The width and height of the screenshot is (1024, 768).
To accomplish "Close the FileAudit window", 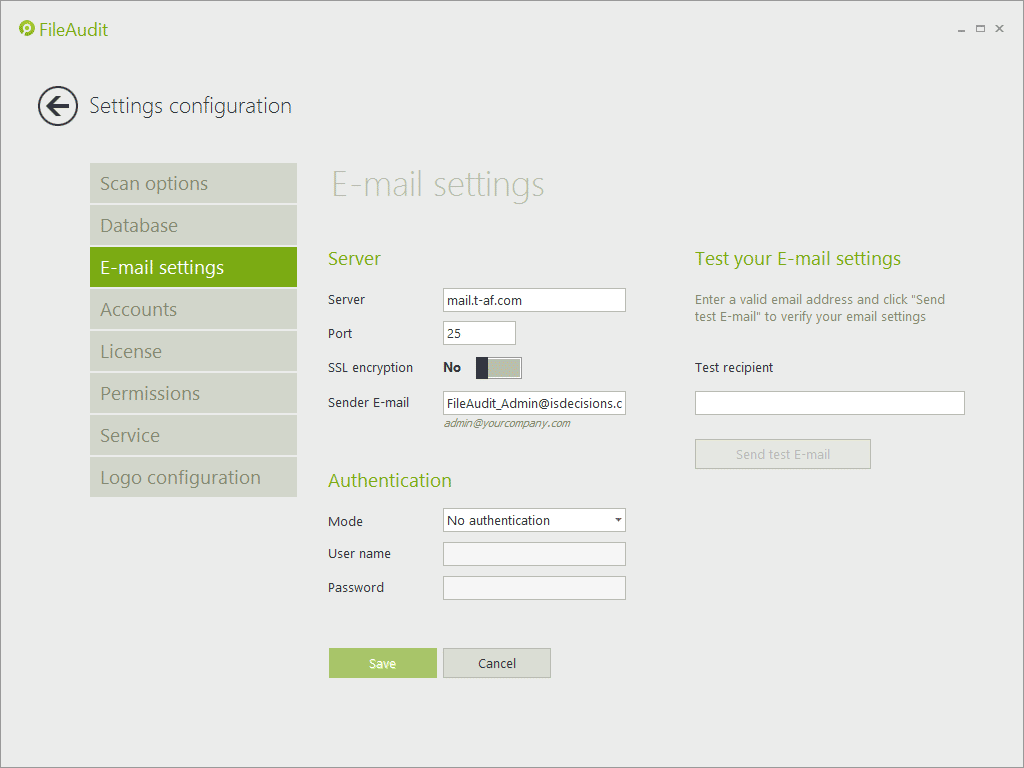I will (999, 29).
